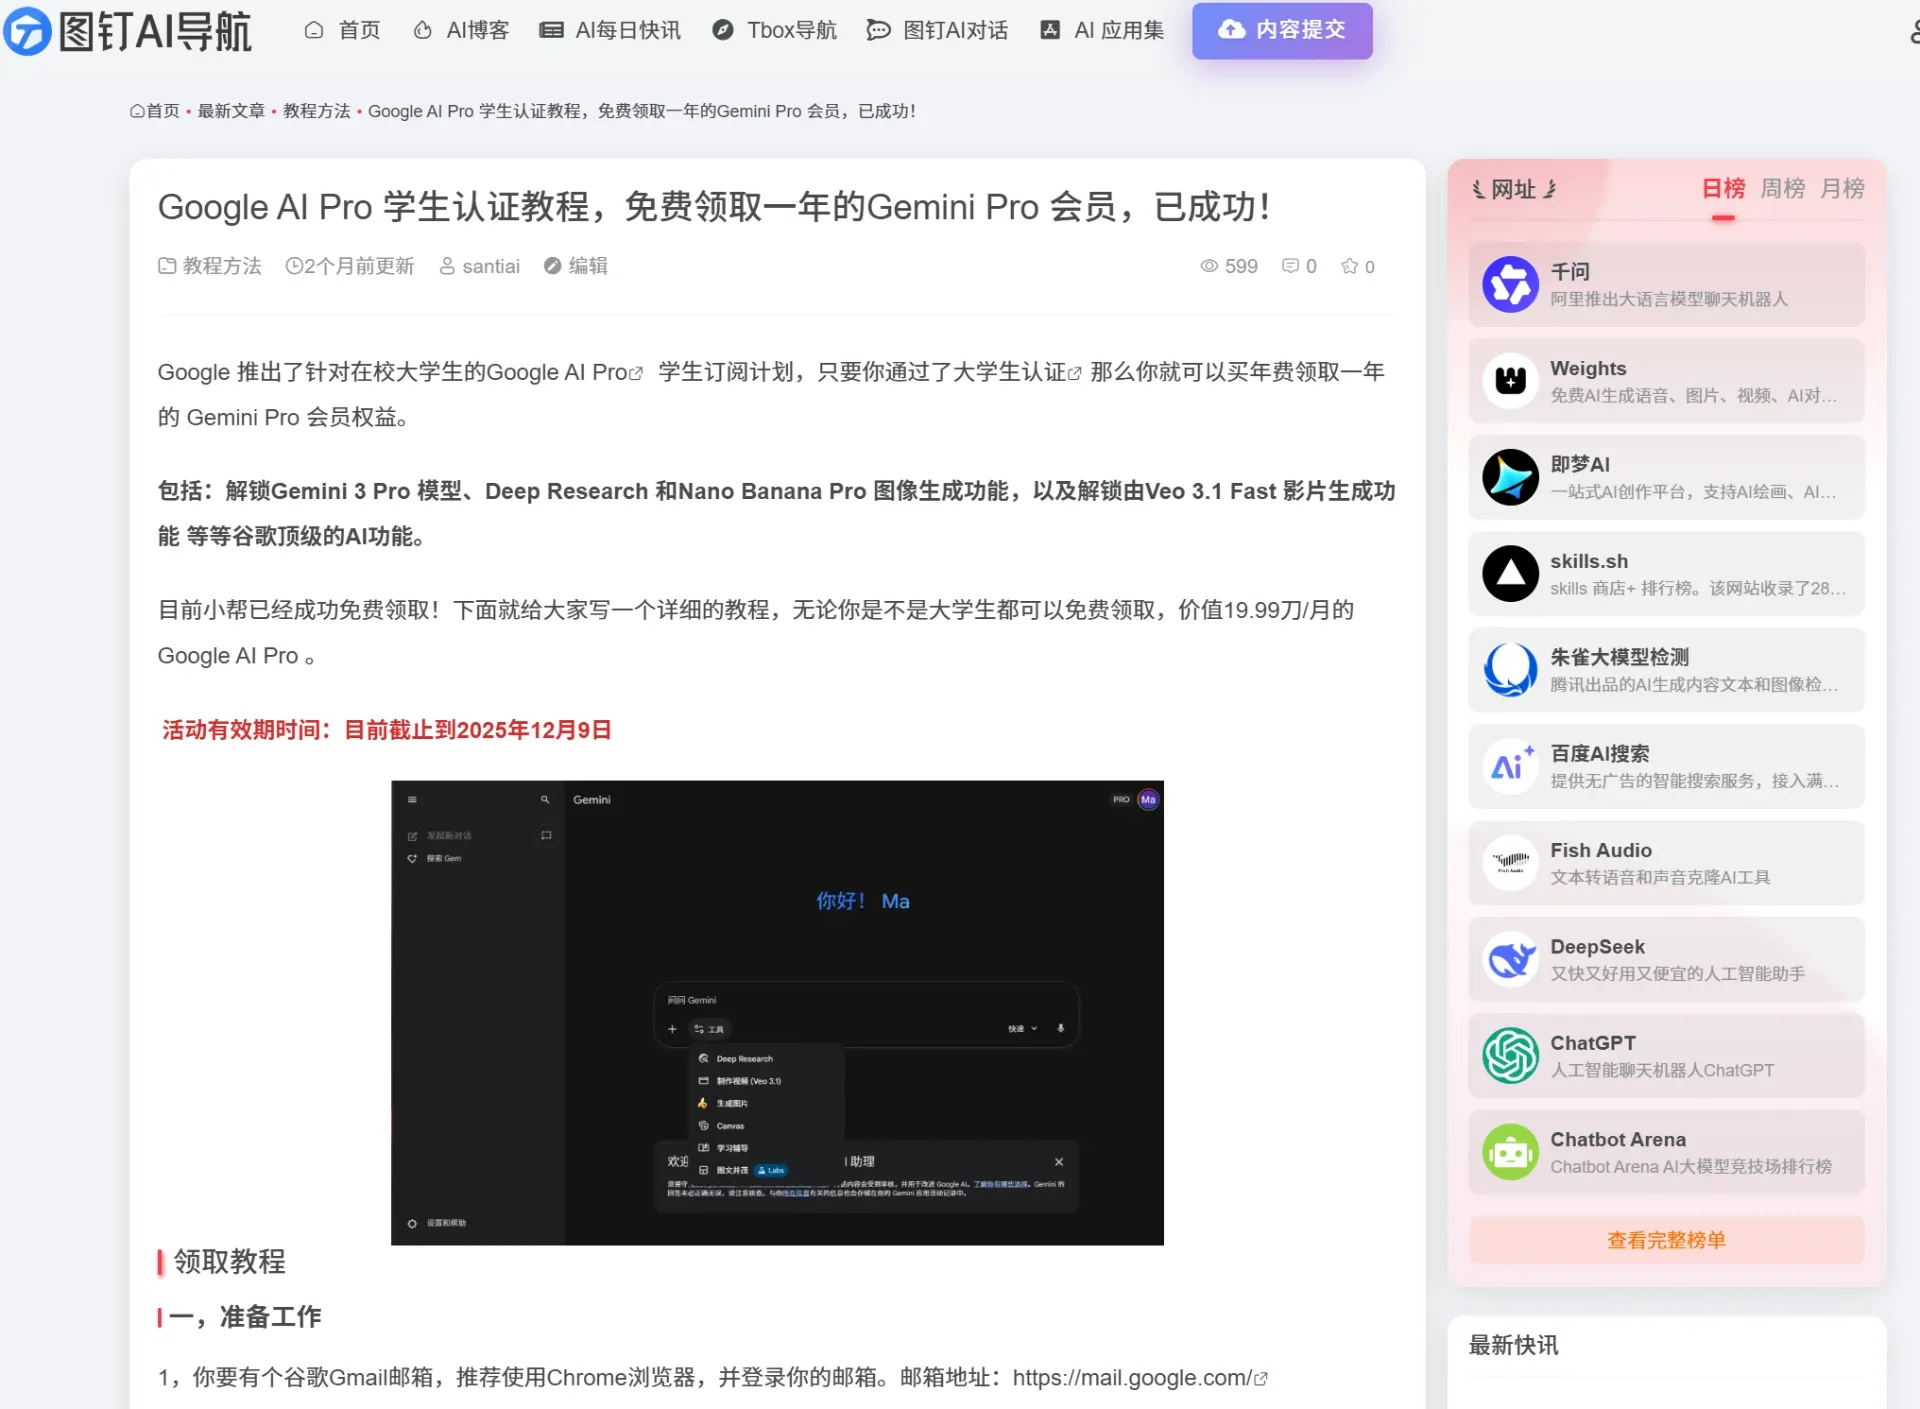
Task: Open the Gemini screenshot image
Action: click(x=777, y=1012)
